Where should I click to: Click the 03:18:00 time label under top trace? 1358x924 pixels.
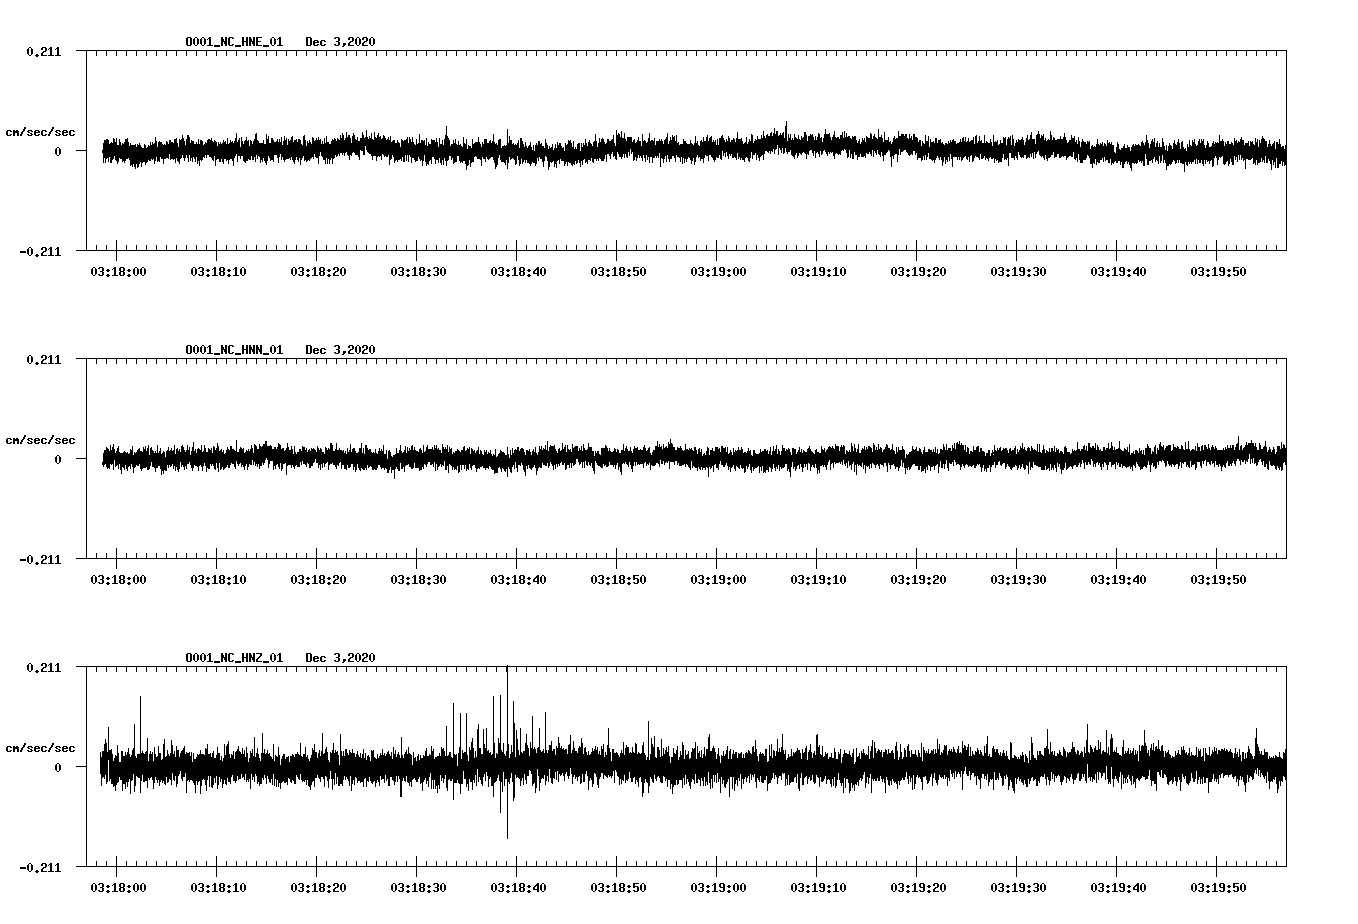click(x=117, y=269)
